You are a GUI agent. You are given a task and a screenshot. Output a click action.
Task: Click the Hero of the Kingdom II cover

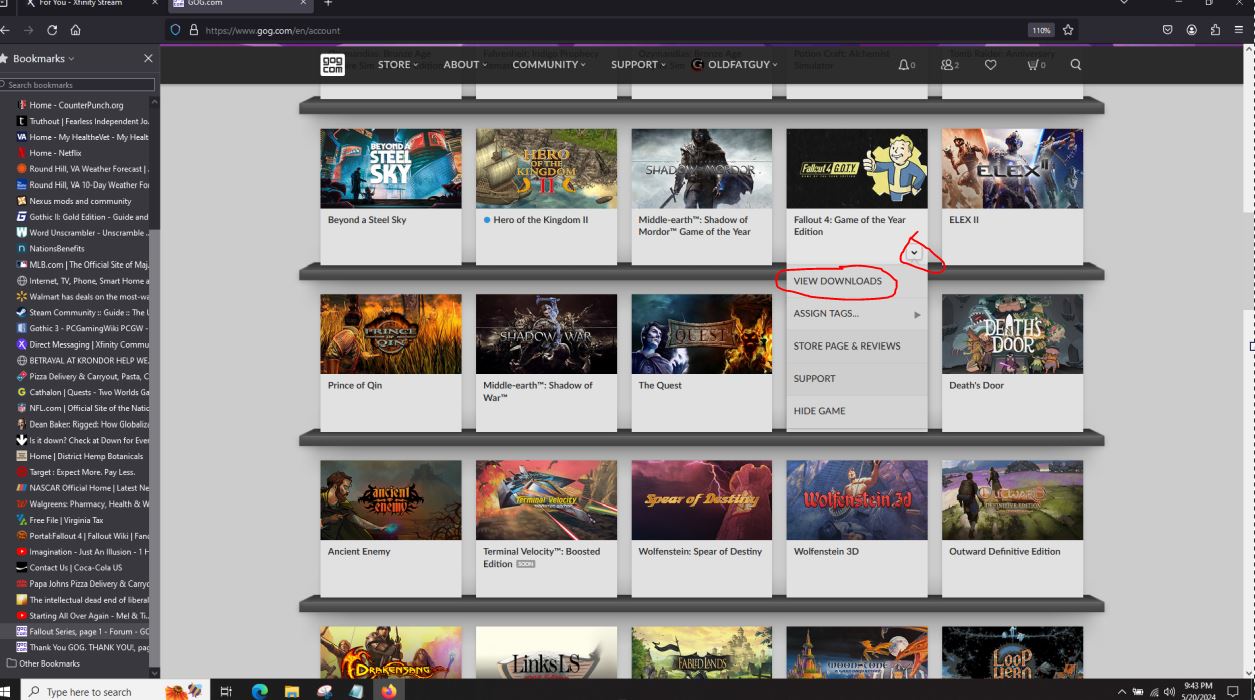(x=546, y=168)
